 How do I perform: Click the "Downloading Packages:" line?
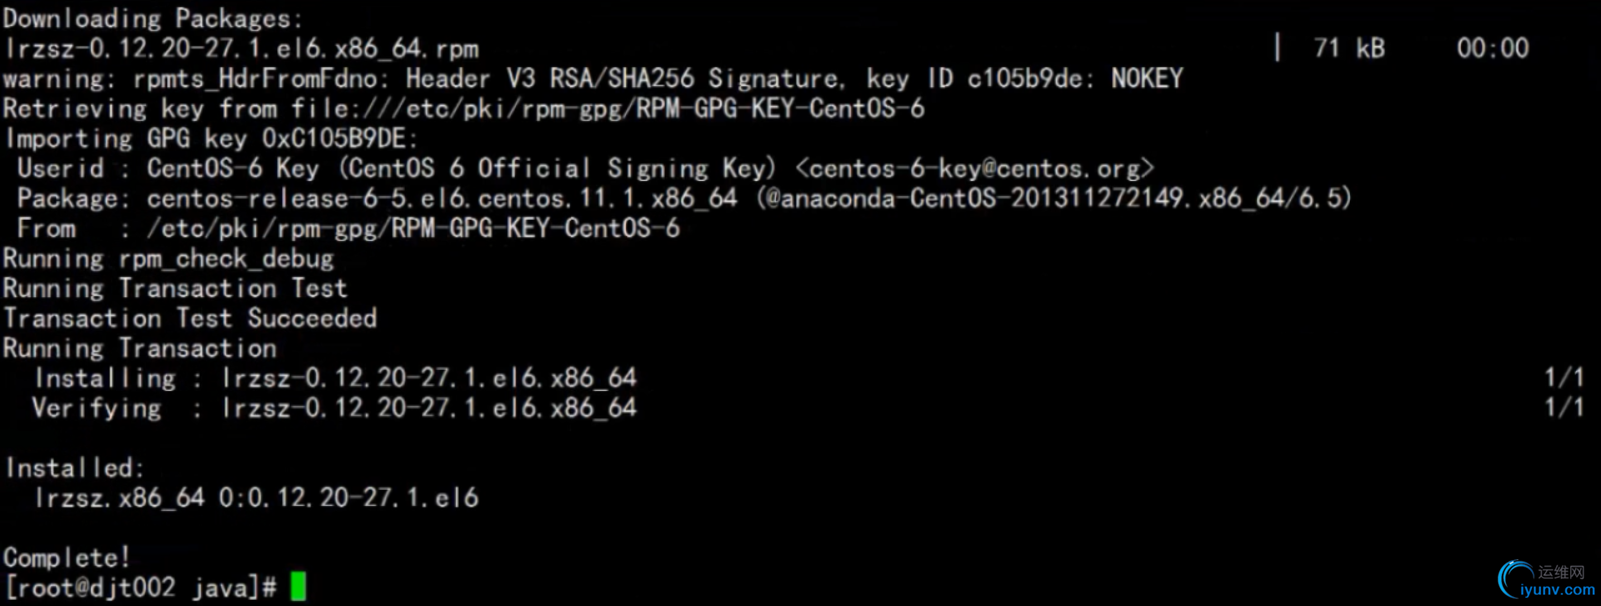(152, 18)
